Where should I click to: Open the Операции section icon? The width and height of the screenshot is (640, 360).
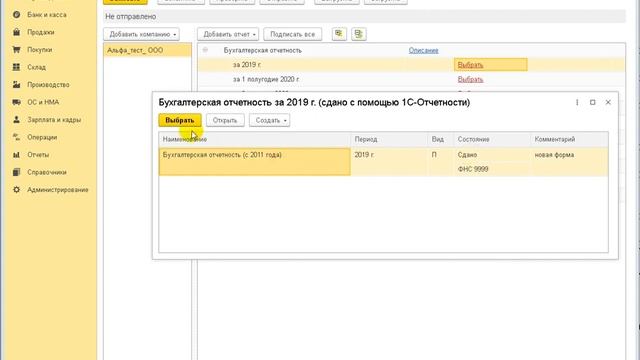coord(16,138)
